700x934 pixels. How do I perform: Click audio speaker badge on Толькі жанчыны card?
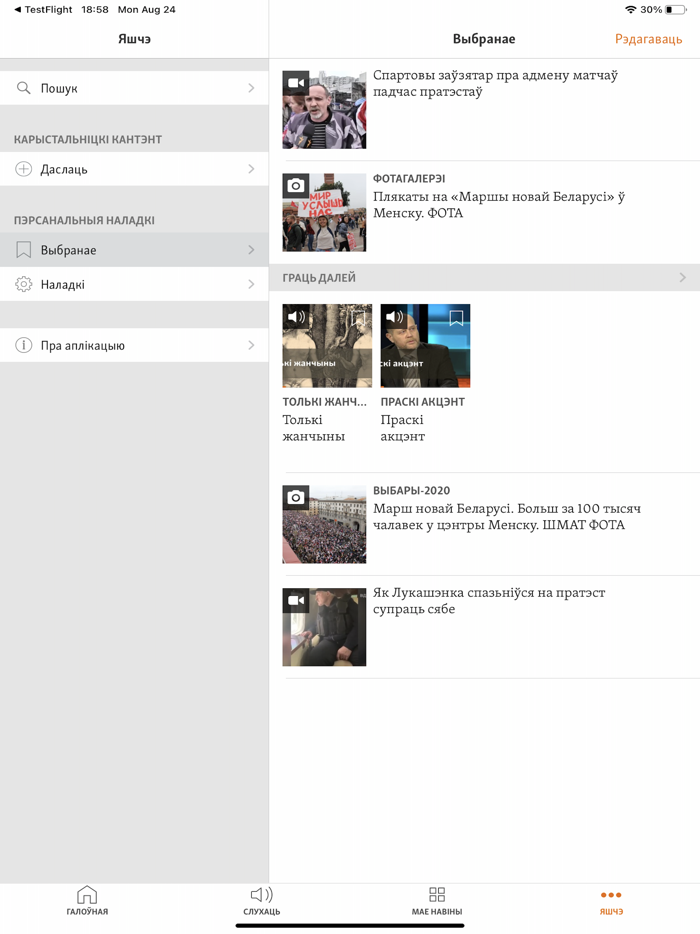(x=295, y=316)
